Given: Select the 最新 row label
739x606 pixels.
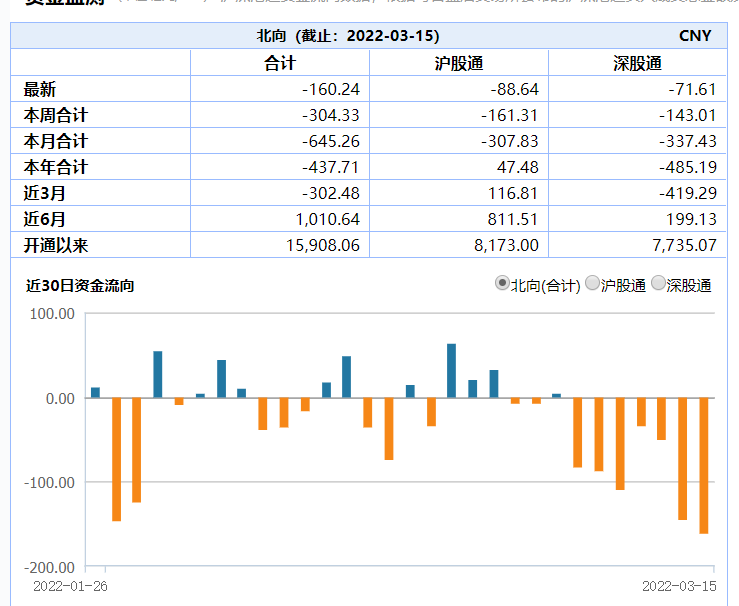Looking at the screenshot, I should click(40, 90).
